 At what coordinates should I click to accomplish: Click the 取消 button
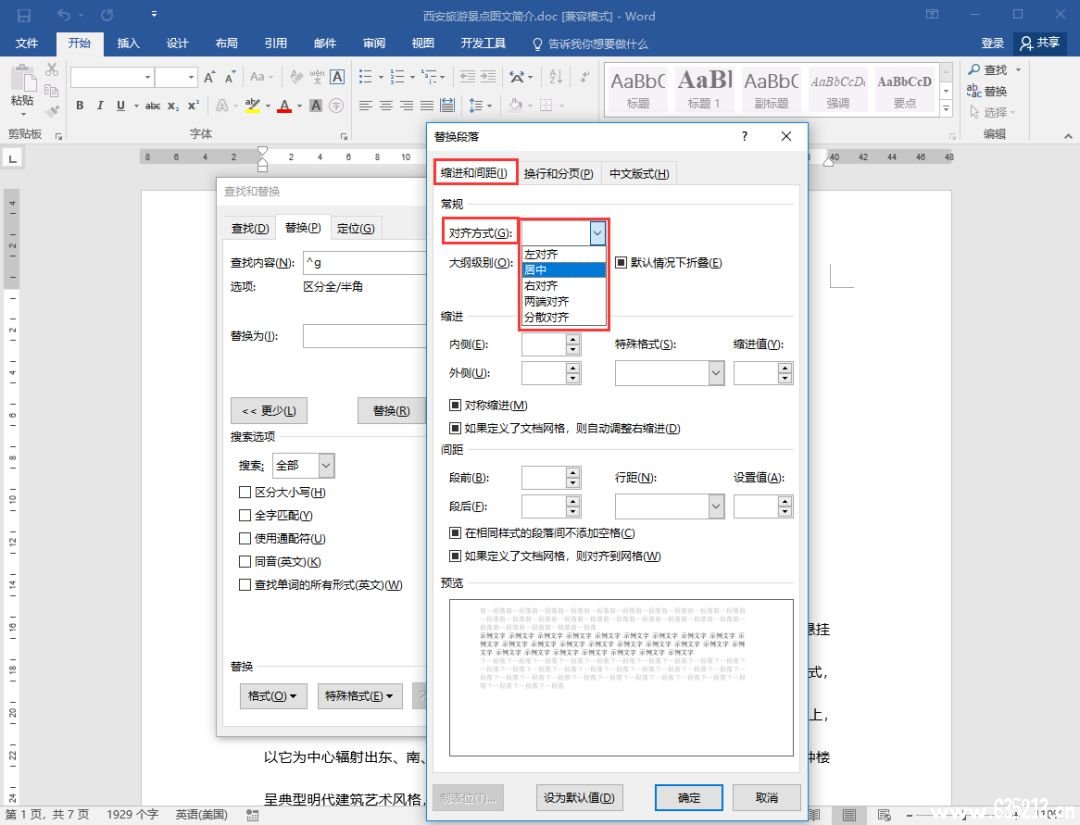[x=767, y=797]
